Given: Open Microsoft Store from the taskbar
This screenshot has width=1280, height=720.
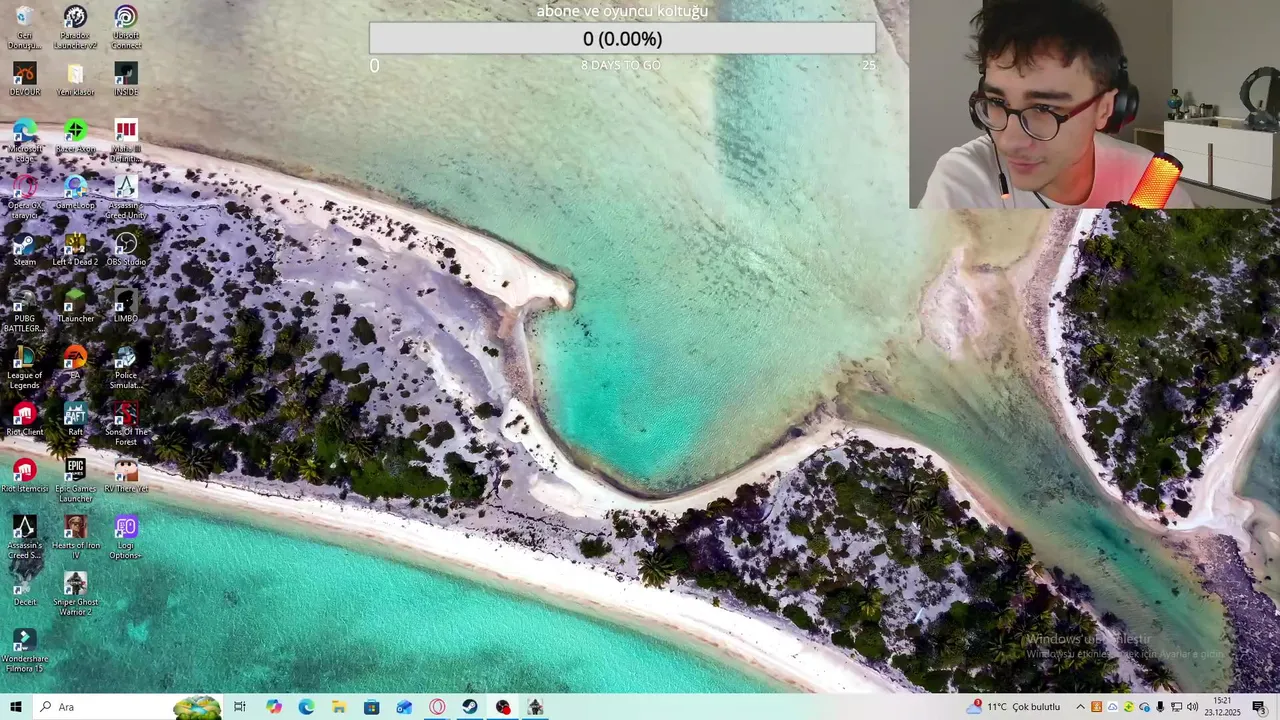Looking at the screenshot, I should 371,707.
